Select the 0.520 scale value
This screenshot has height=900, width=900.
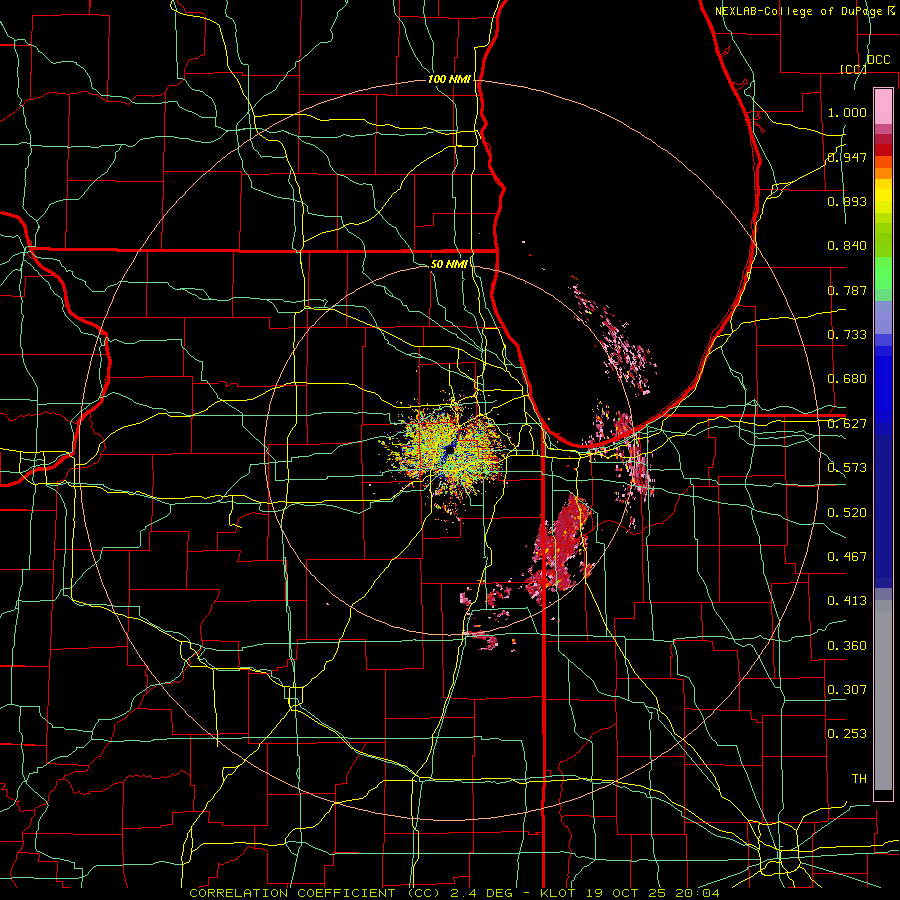[x=847, y=513]
